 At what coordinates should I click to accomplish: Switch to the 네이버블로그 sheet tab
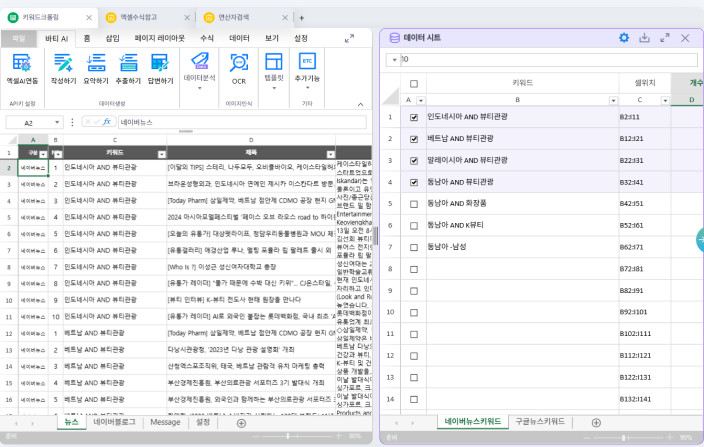pyautogui.click(x=114, y=422)
